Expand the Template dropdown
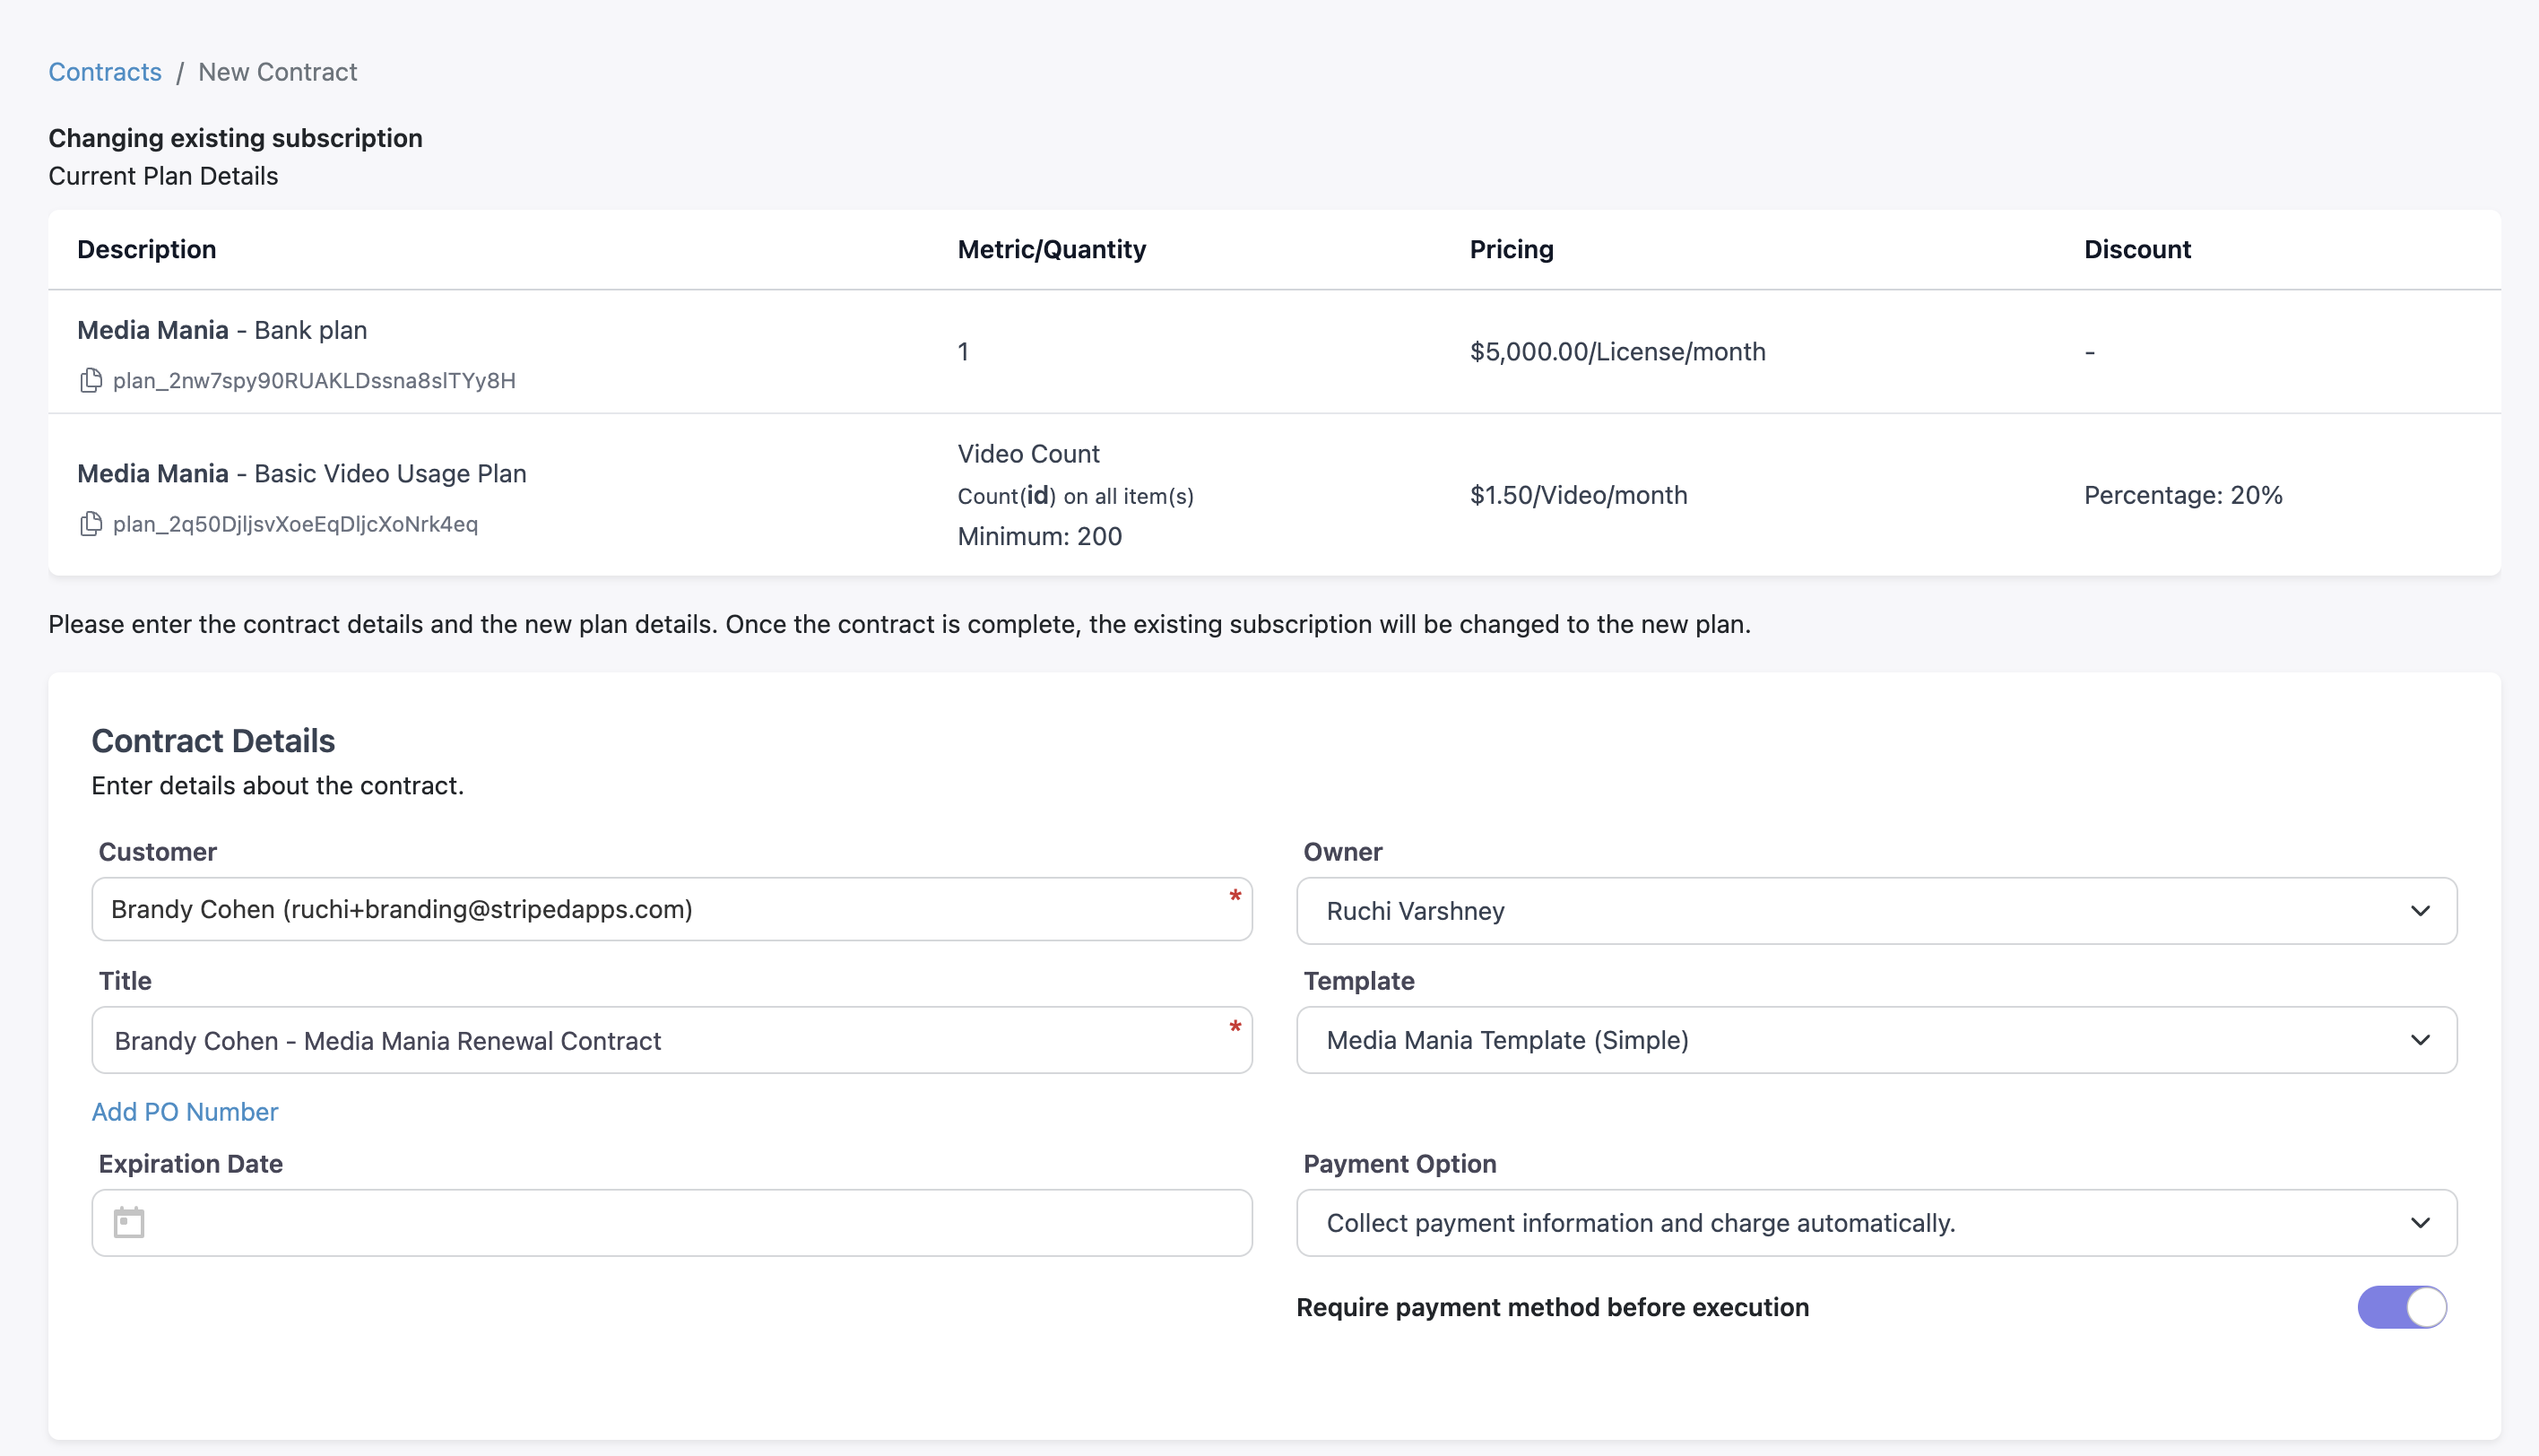2539x1456 pixels. [x=1875, y=1040]
